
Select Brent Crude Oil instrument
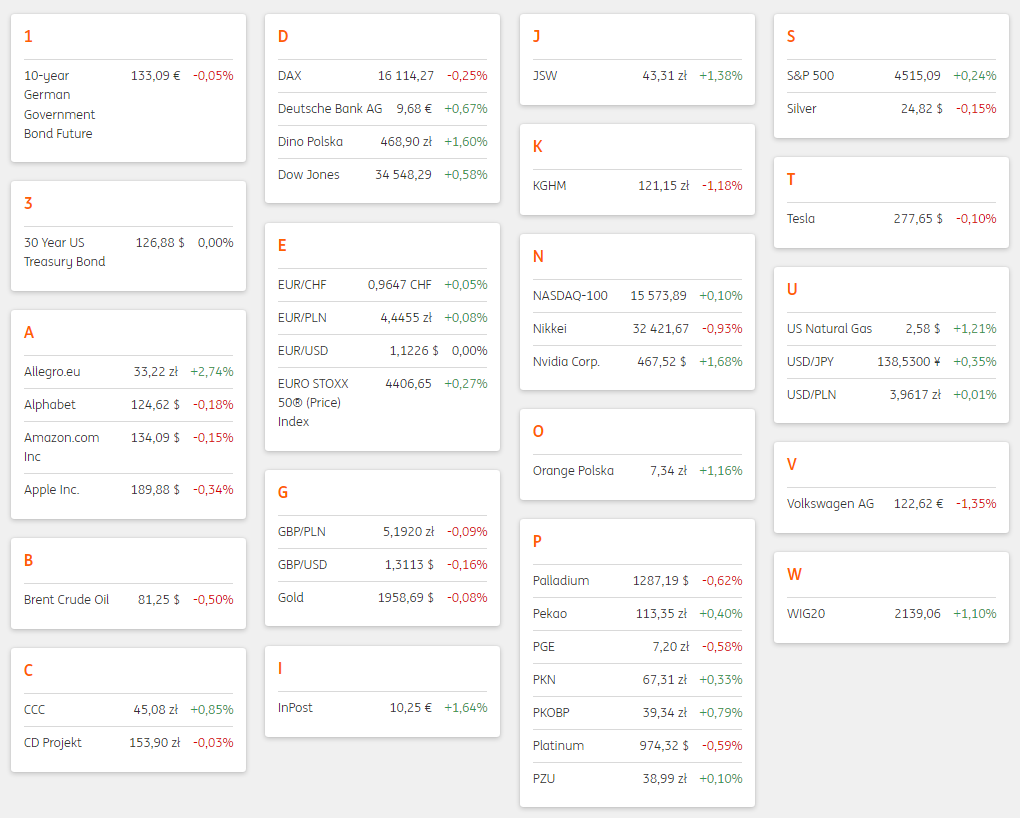(66, 600)
